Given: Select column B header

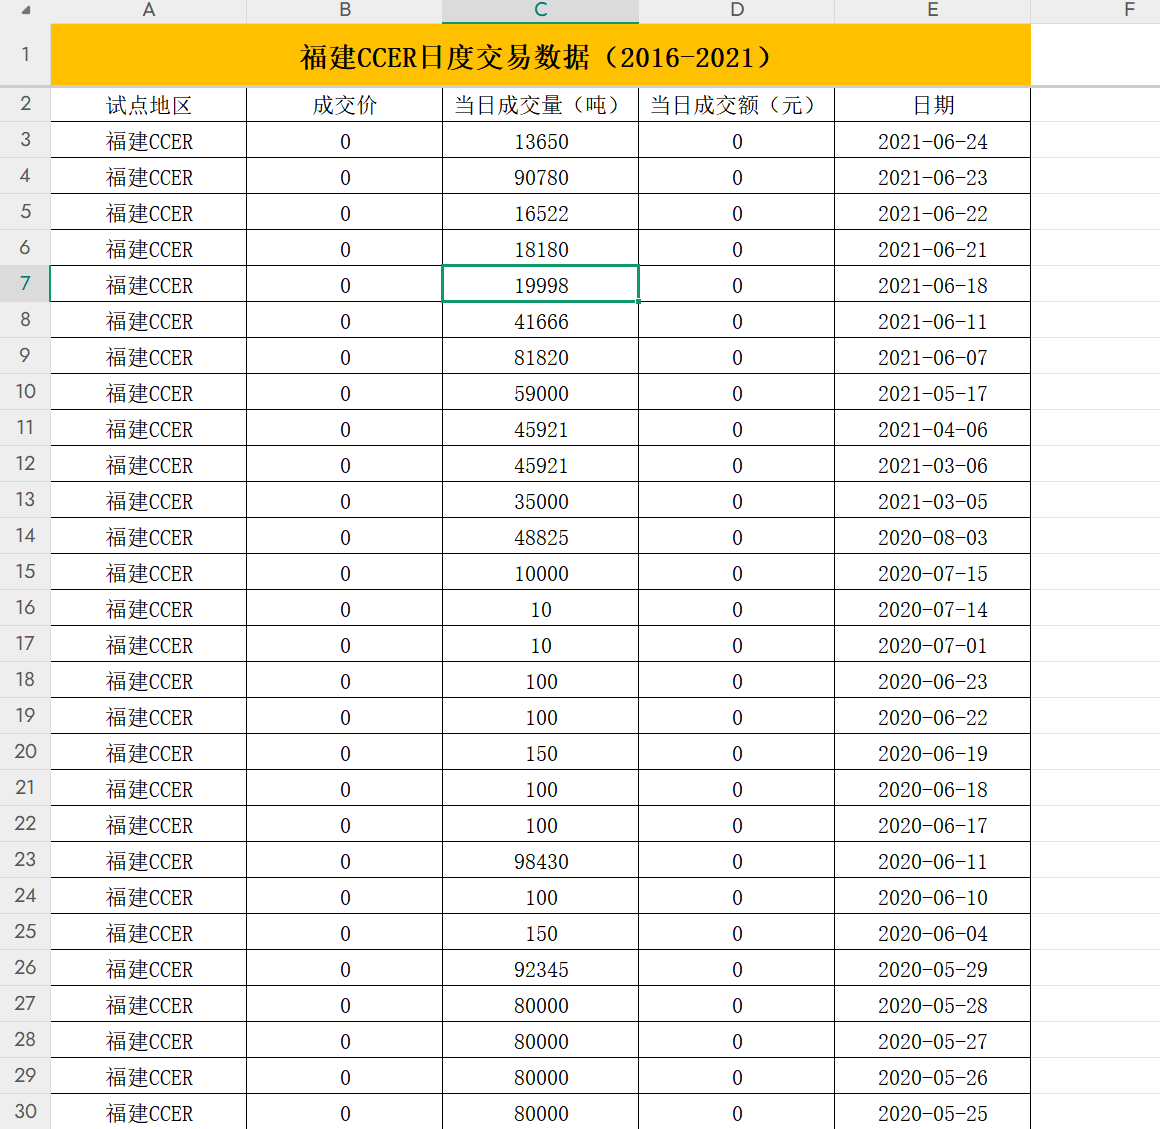Looking at the screenshot, I should tap(344, 10).
